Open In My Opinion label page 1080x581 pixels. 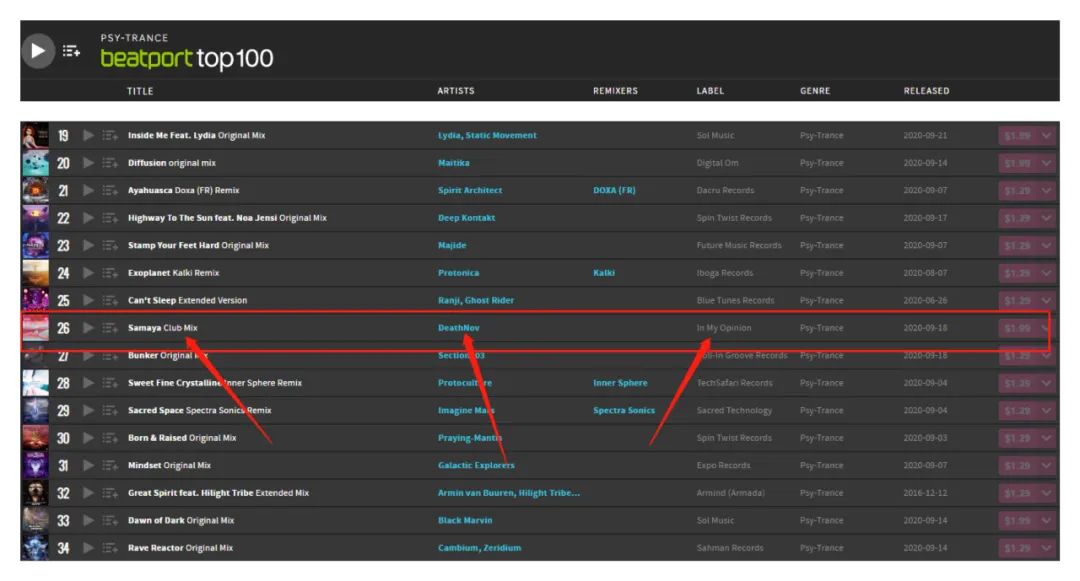pos(724,328)
